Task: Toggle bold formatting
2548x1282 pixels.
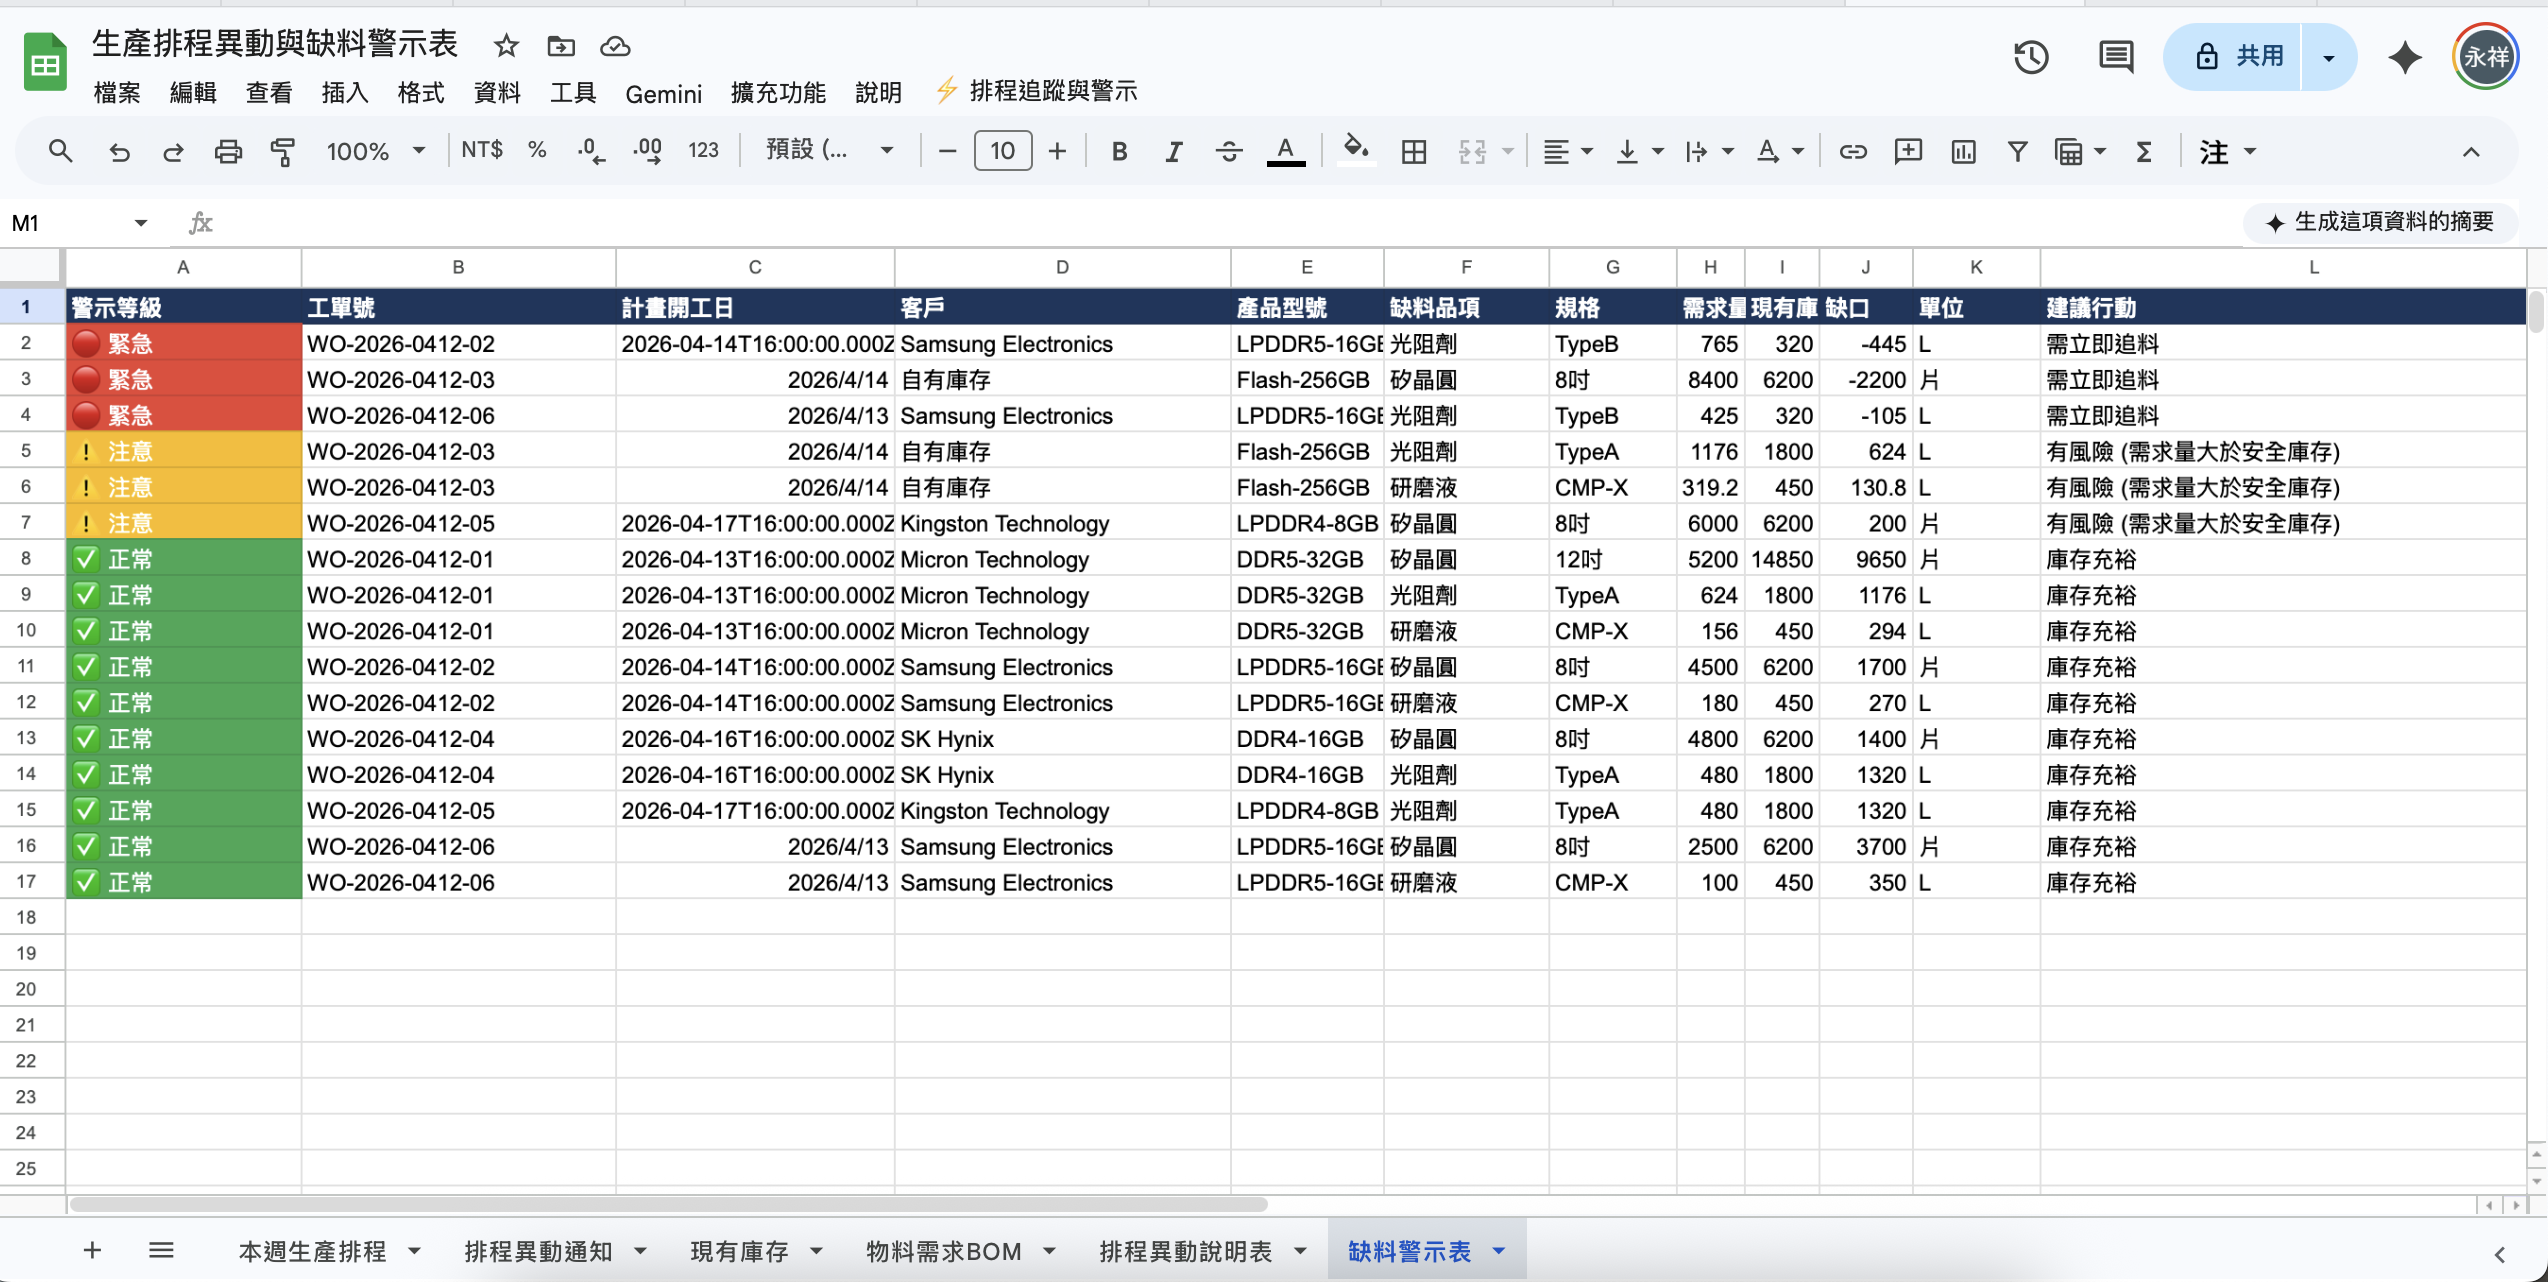Action: pyautogui.click(x=1119, y=151)
